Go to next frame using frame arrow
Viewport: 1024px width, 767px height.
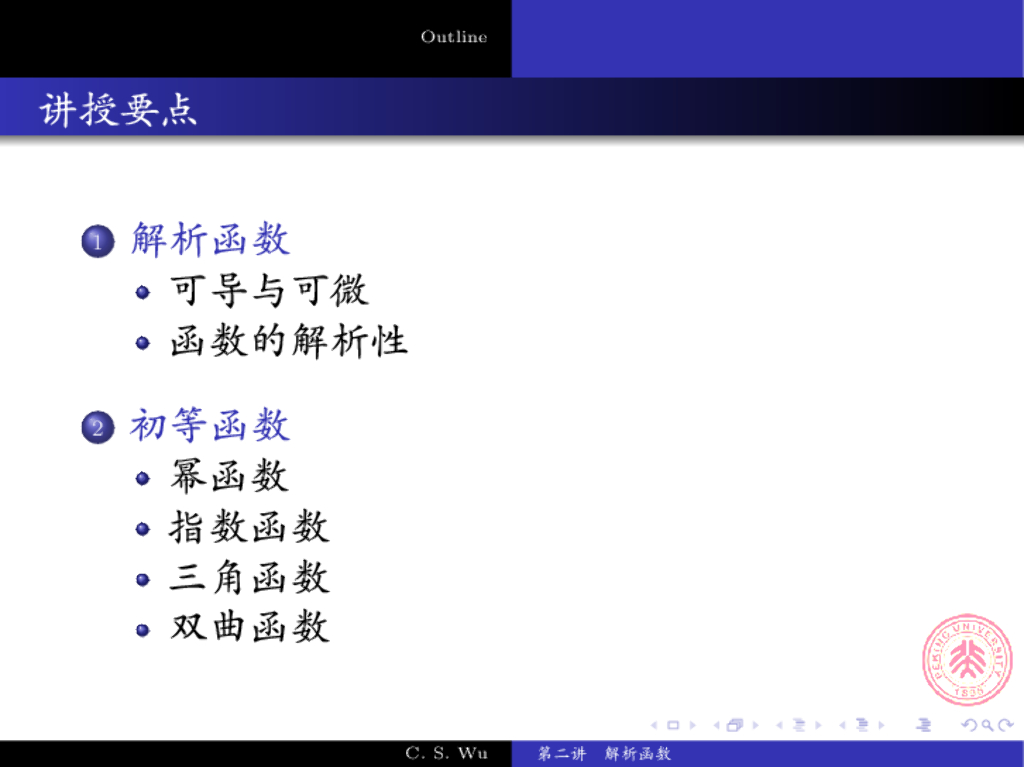pyautogui.click(x=756, y=725)
